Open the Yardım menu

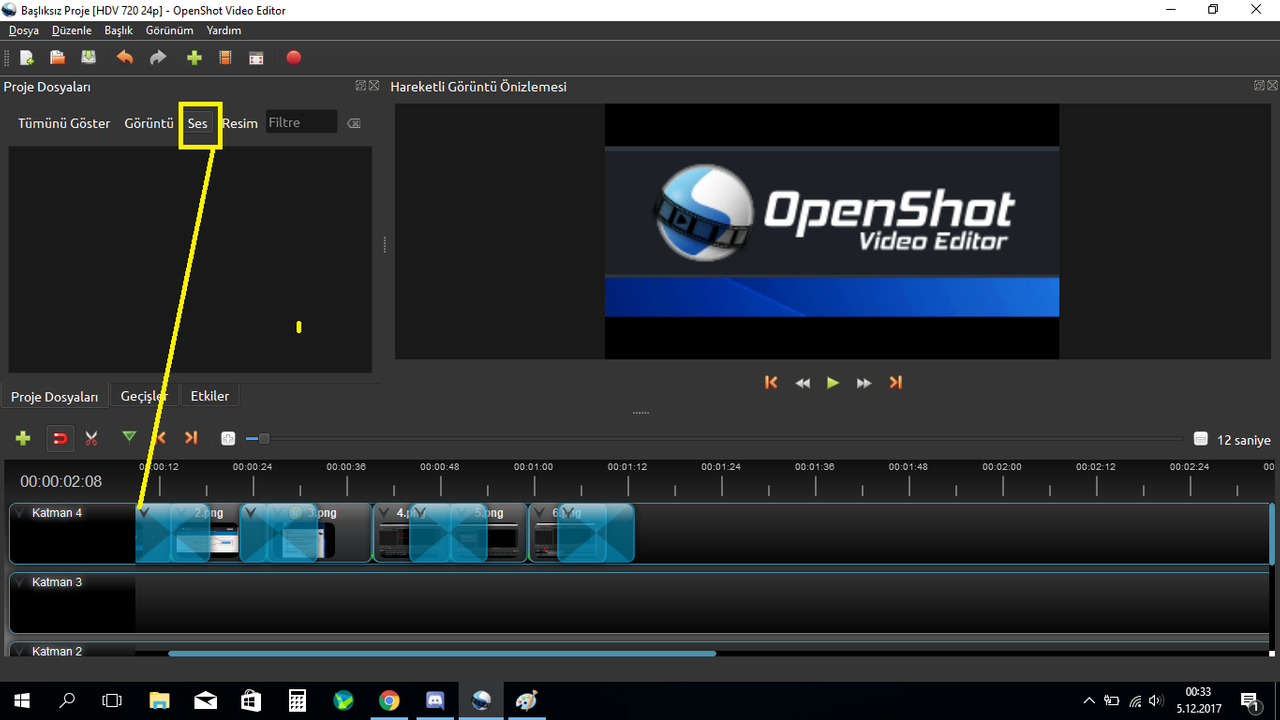[224, 31]
